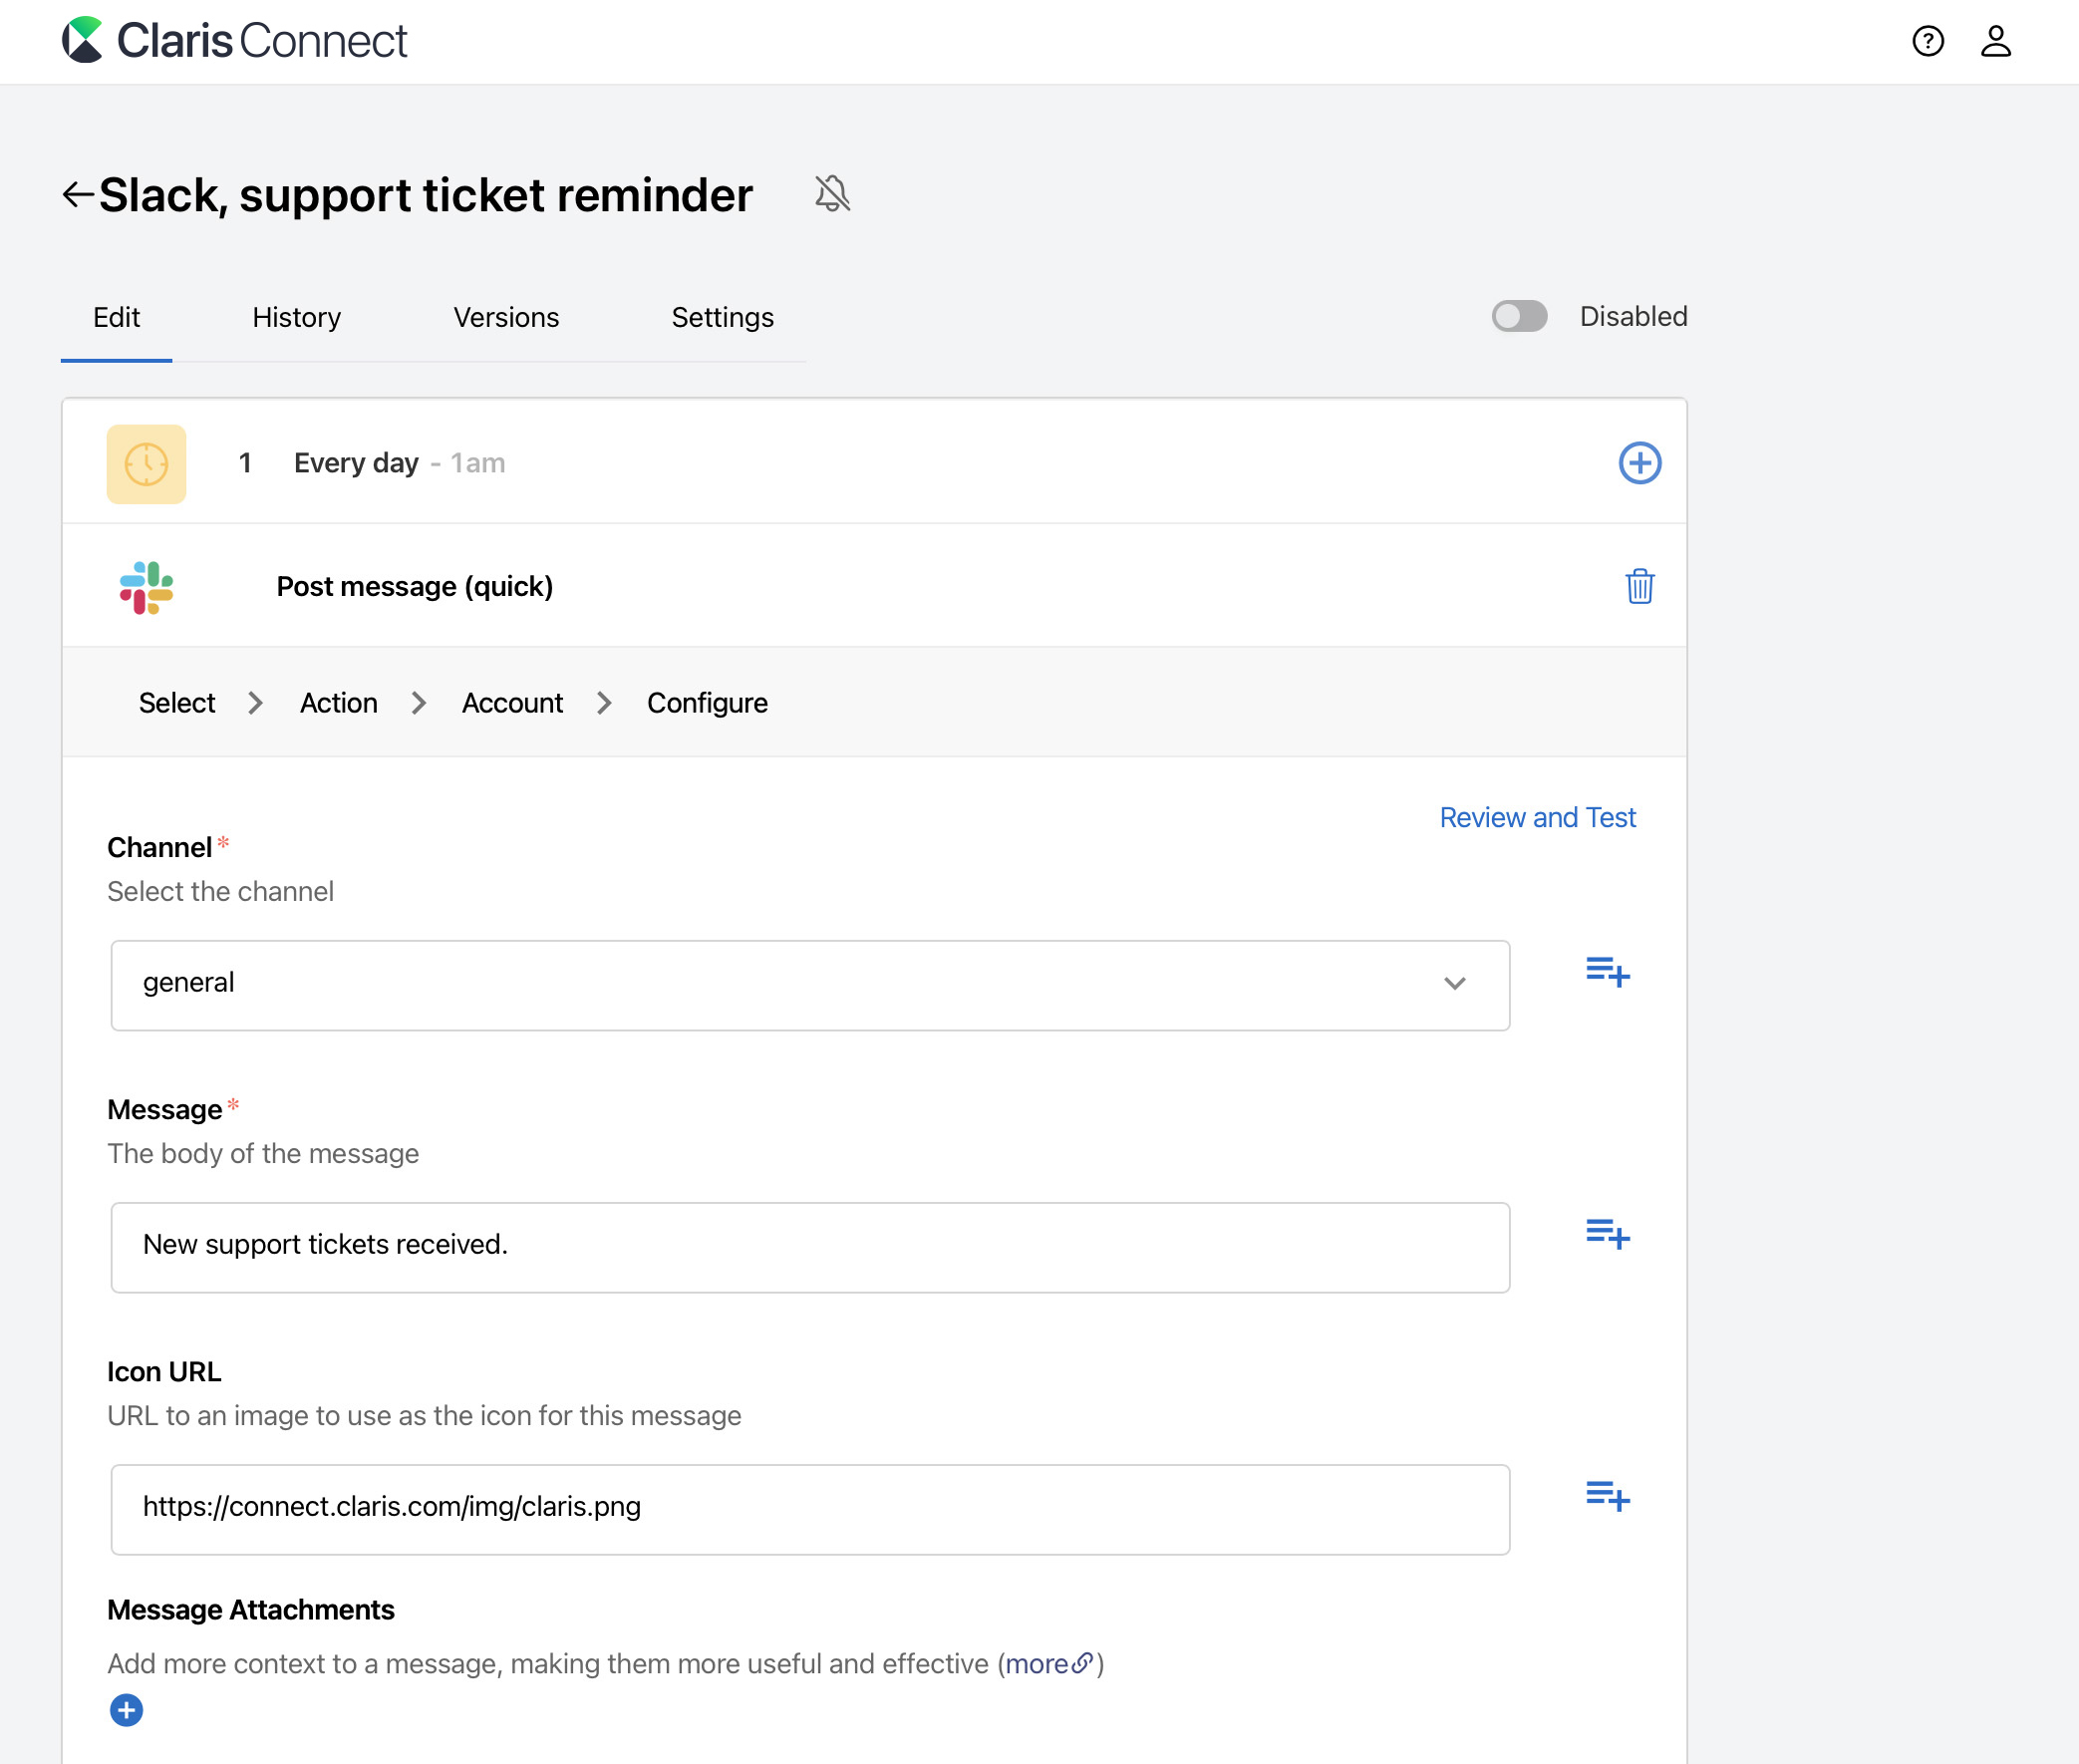
Task: Open the help question mark icon
Action: (x=1927, y=41)
